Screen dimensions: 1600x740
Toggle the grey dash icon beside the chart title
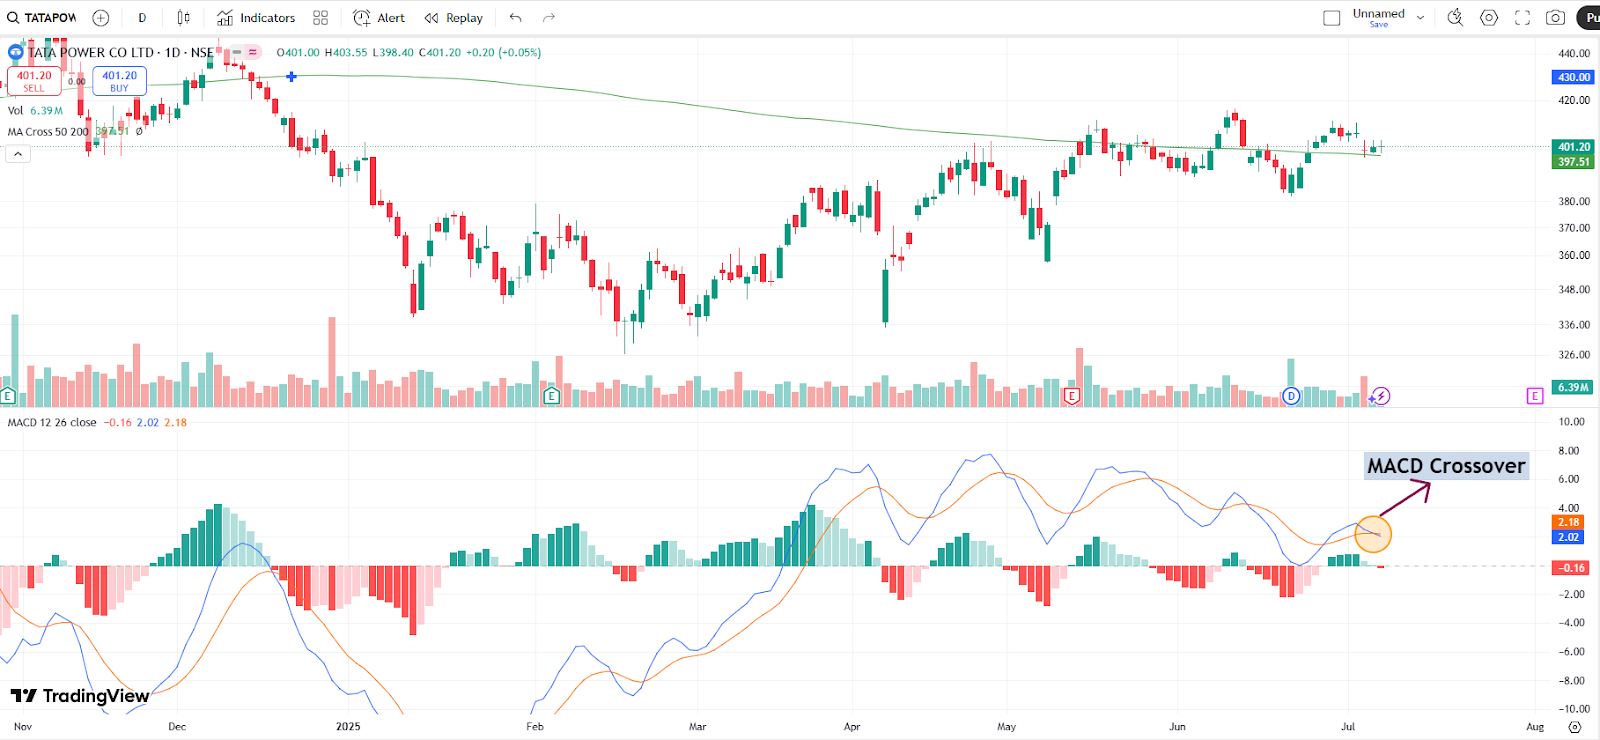pos(237,52)
